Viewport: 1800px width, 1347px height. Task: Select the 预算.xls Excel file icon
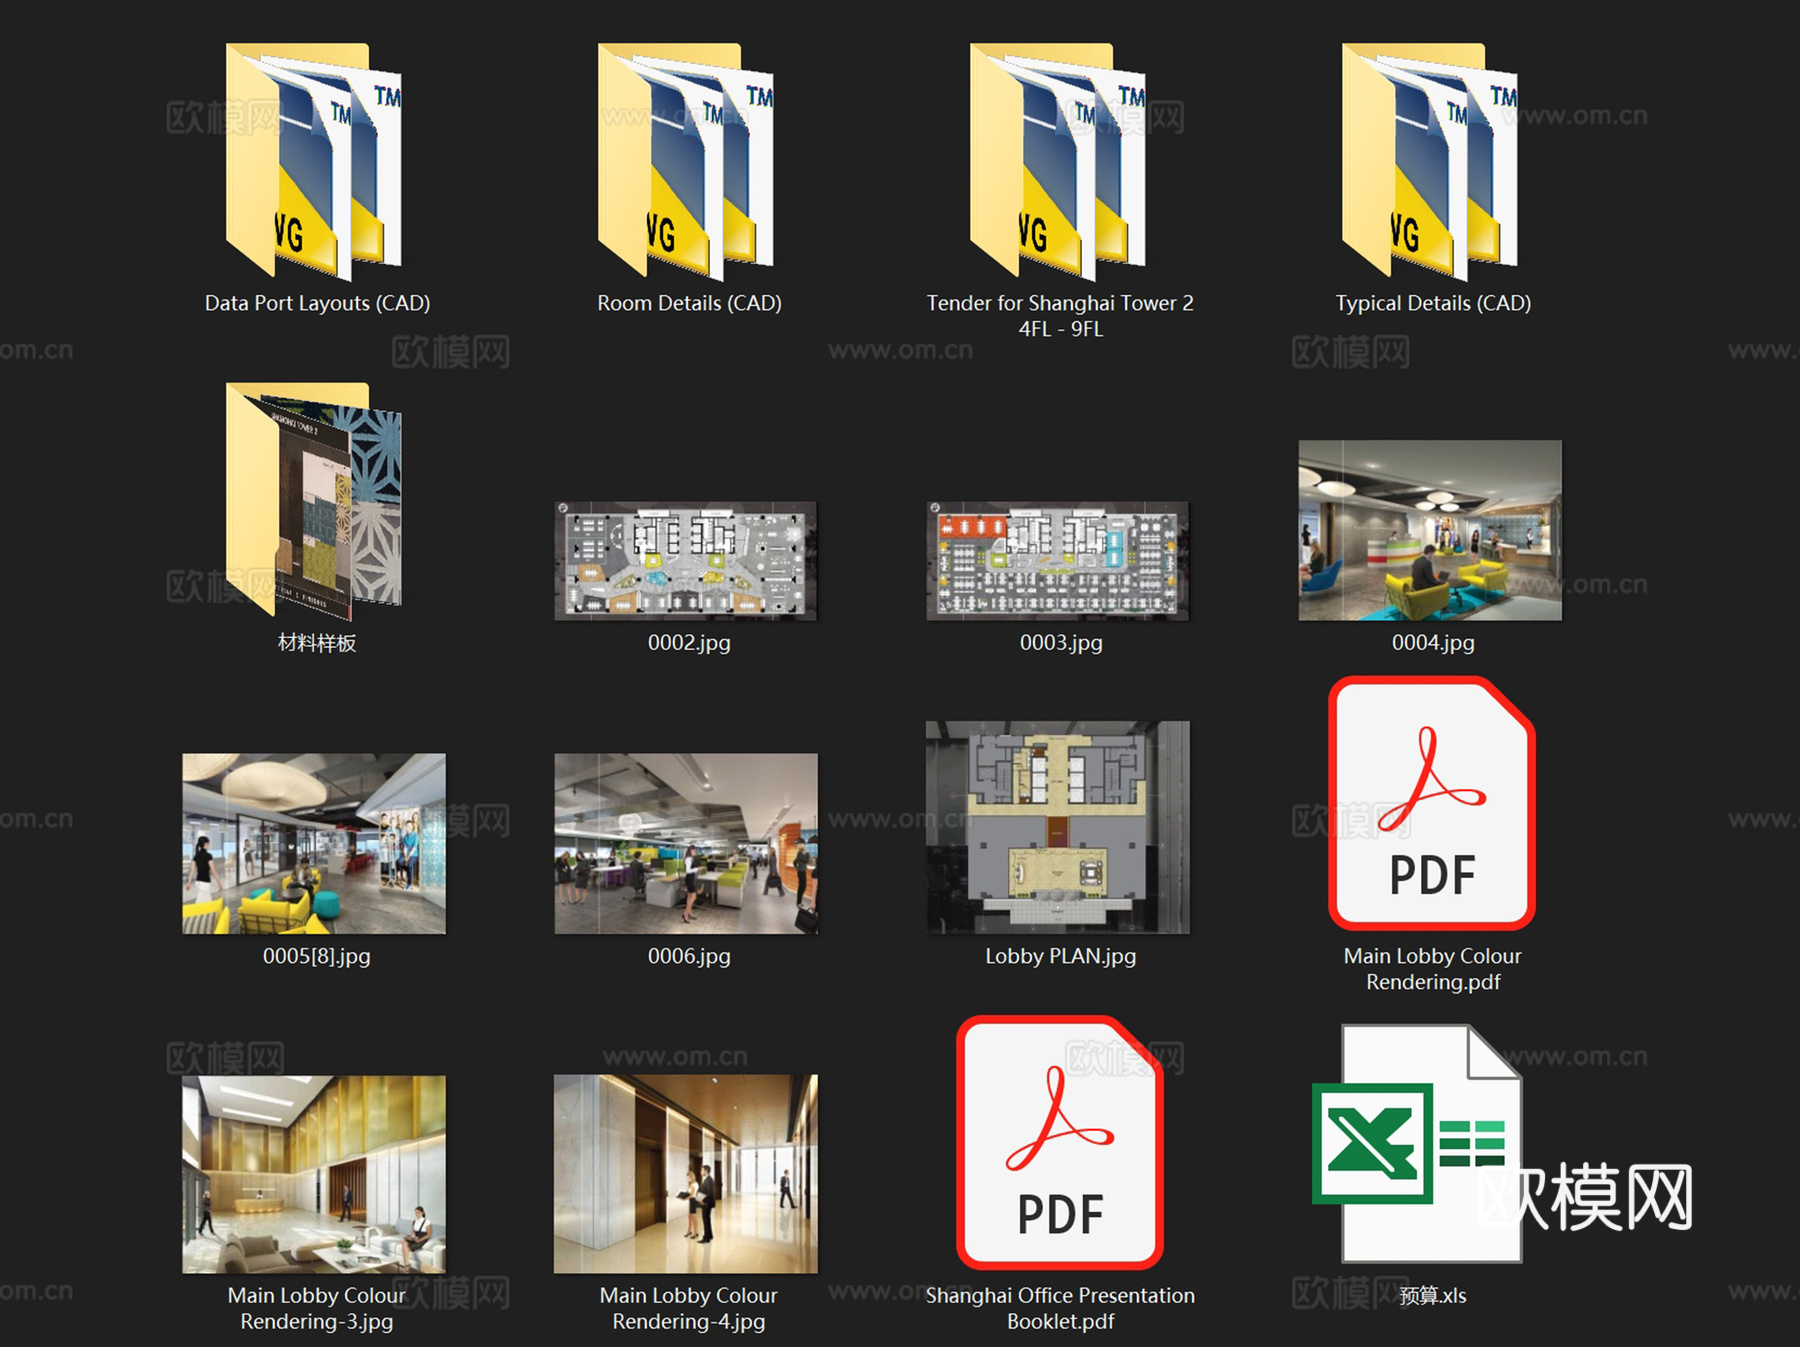pyautogui.click(x=1420, y=1144)
